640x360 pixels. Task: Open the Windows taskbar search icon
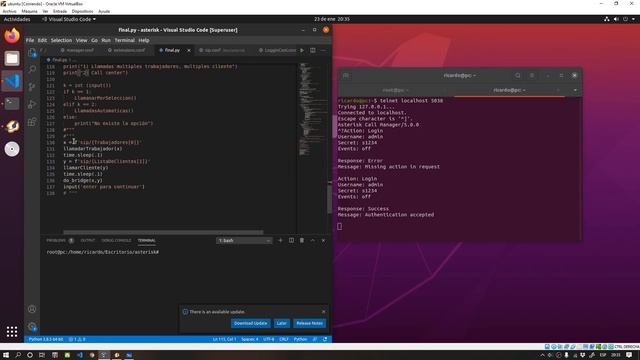(18, 355)
